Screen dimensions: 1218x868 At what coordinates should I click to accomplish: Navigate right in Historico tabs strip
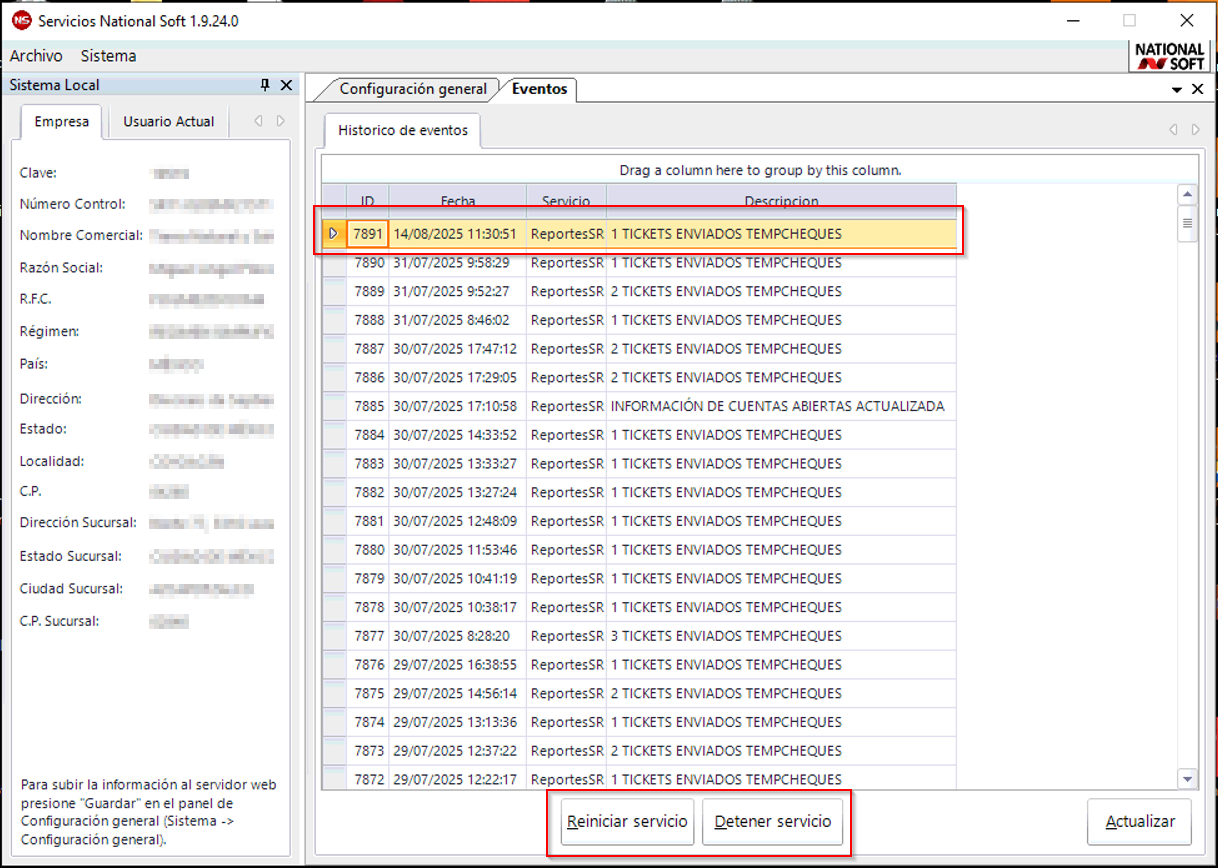pyautogui.click(x=1196, y=130)
